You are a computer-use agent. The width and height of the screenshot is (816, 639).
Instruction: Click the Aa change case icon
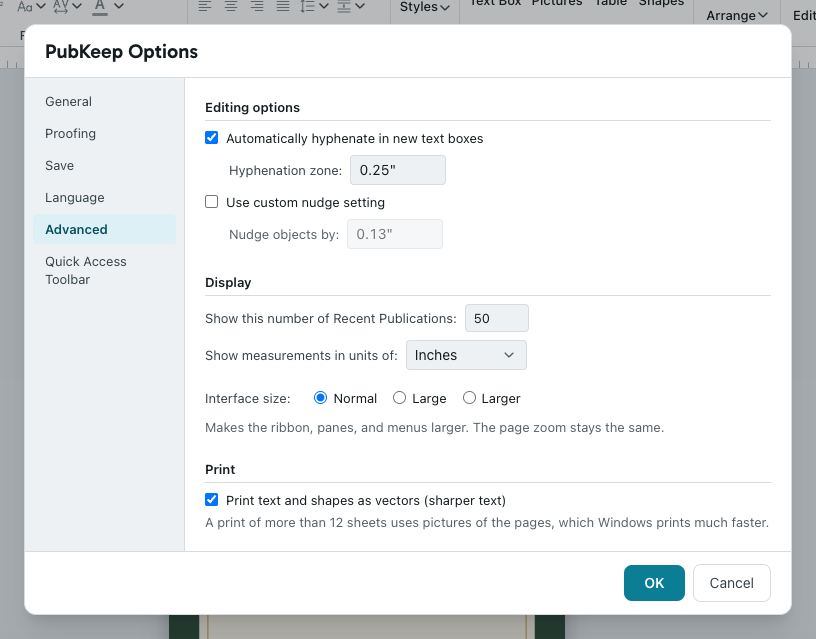coord(24,6)
